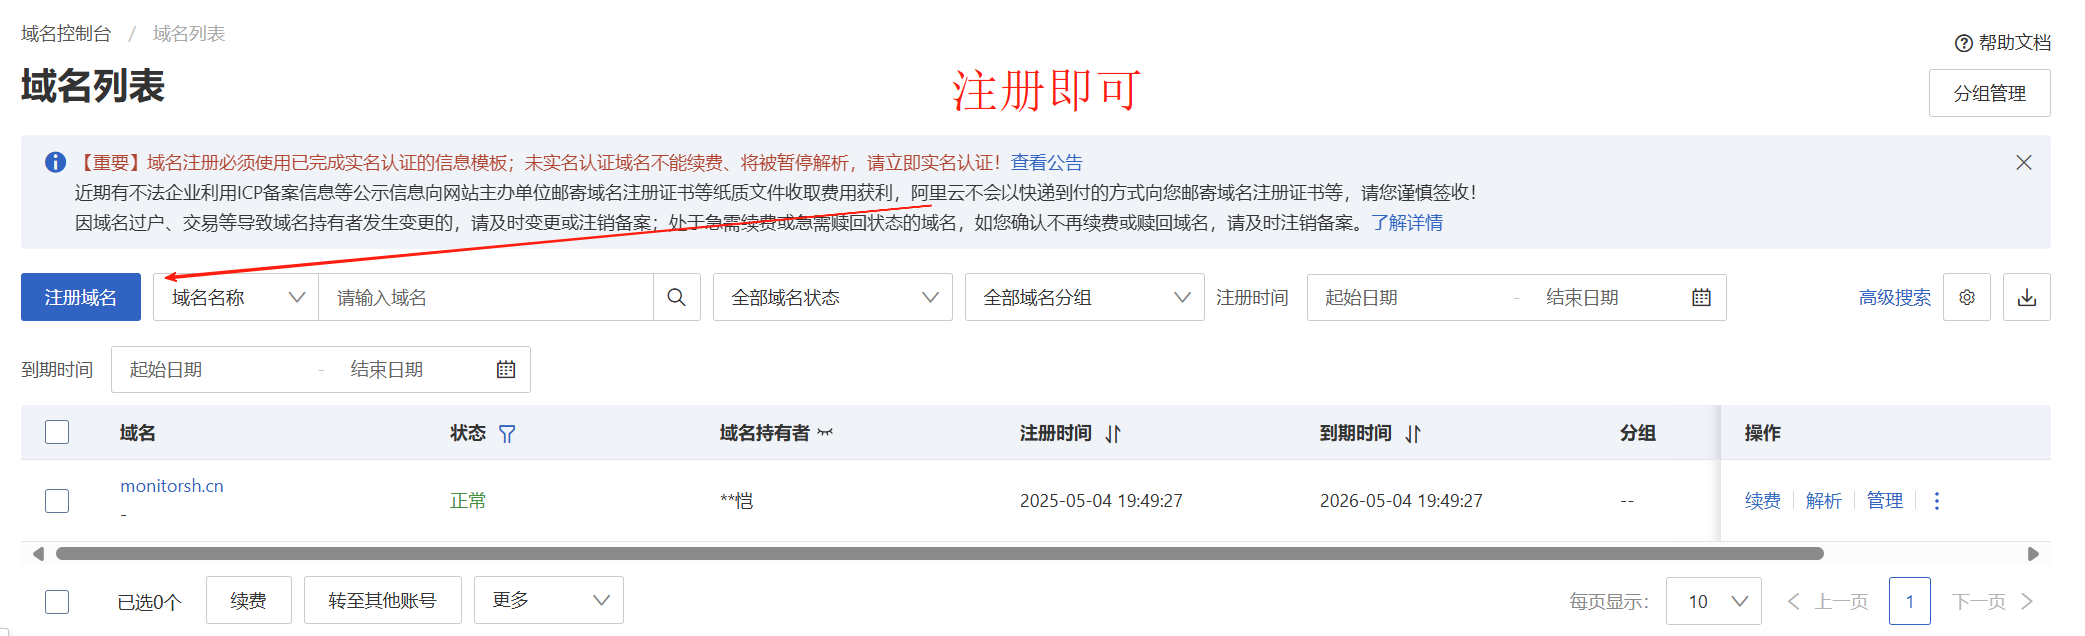
Task: Go to page 1 in pagination
Action: pos(1909,601)
